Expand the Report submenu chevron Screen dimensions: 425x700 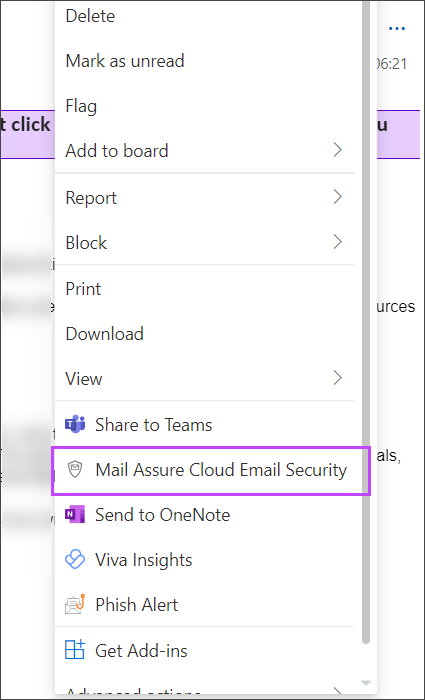coord(338,197)
